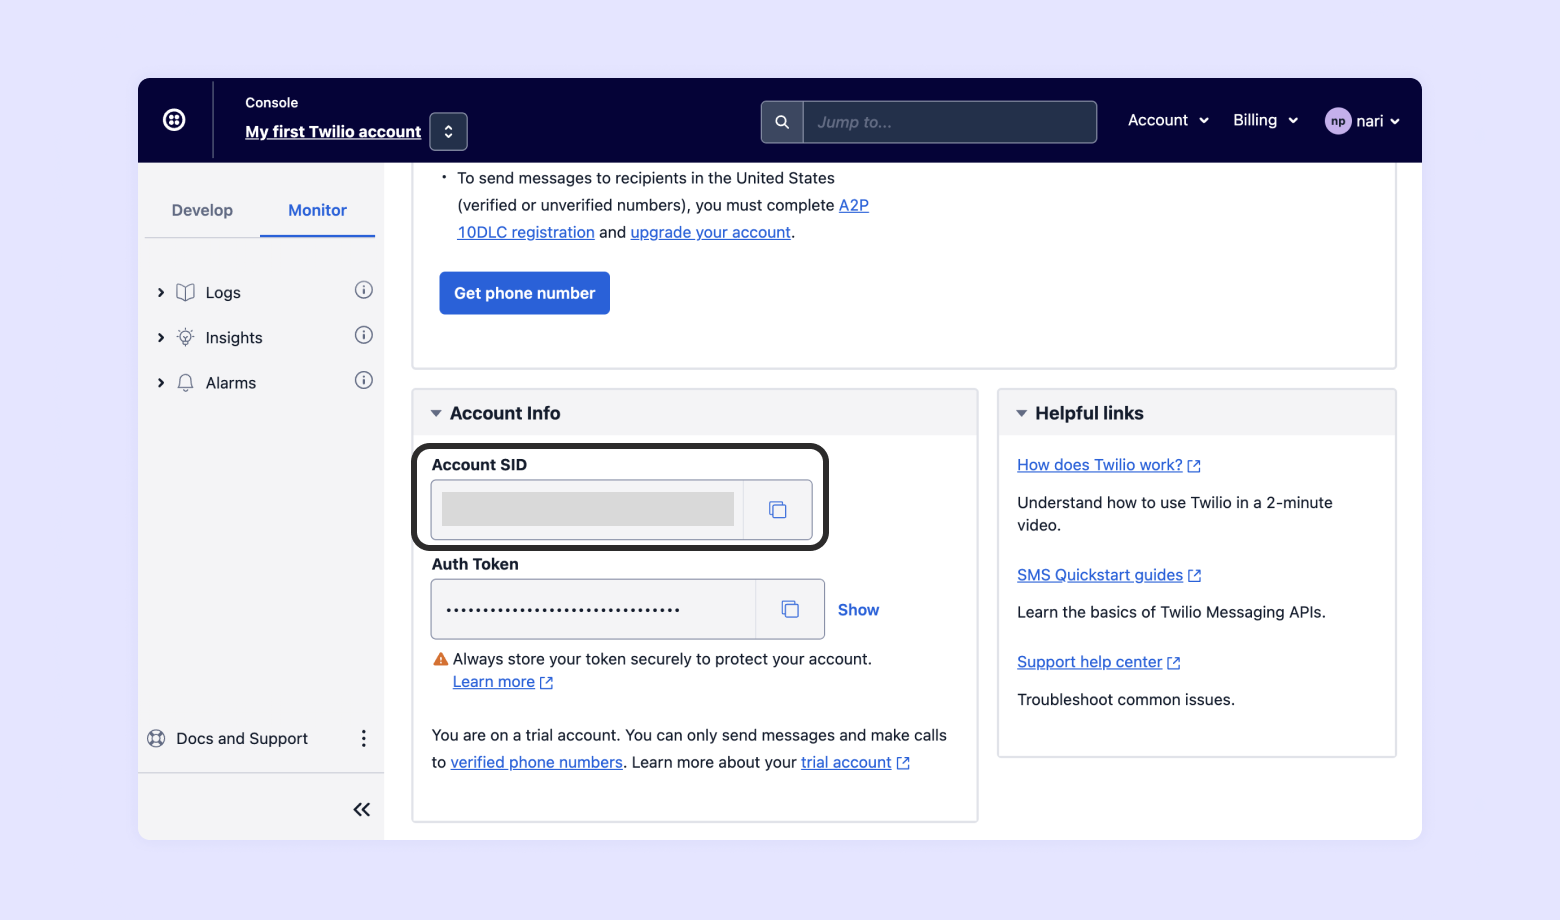Viewport: 1560px width, 920px height.
Task: Open the SMS Quickstart guides link
Action: [1100, 575]
